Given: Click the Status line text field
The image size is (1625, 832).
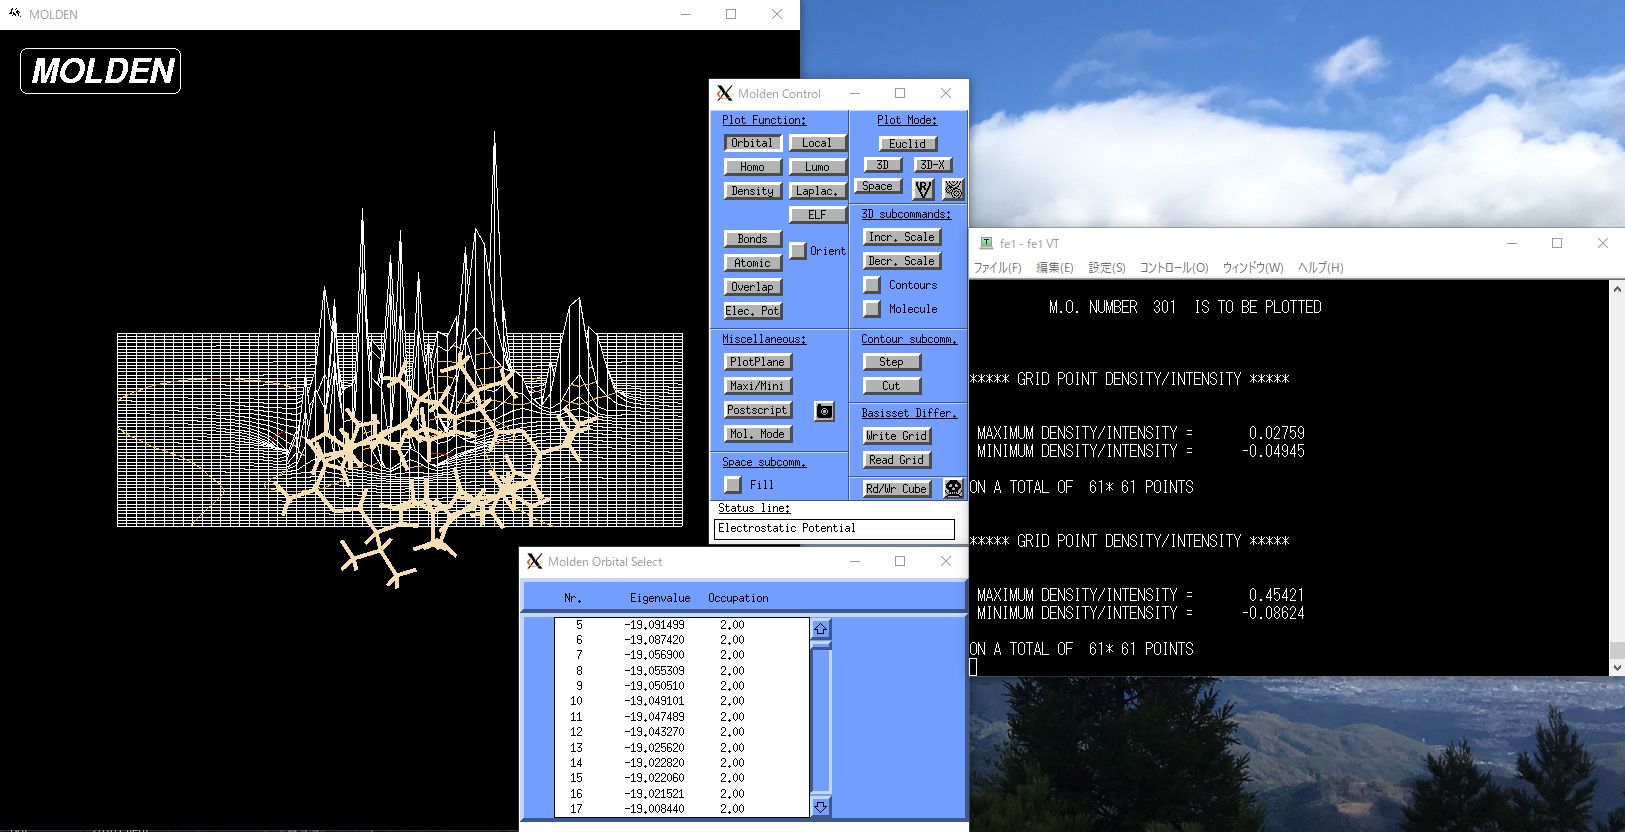Looking at the screenshot, I should pyautogui.click(x=834, y=529).
